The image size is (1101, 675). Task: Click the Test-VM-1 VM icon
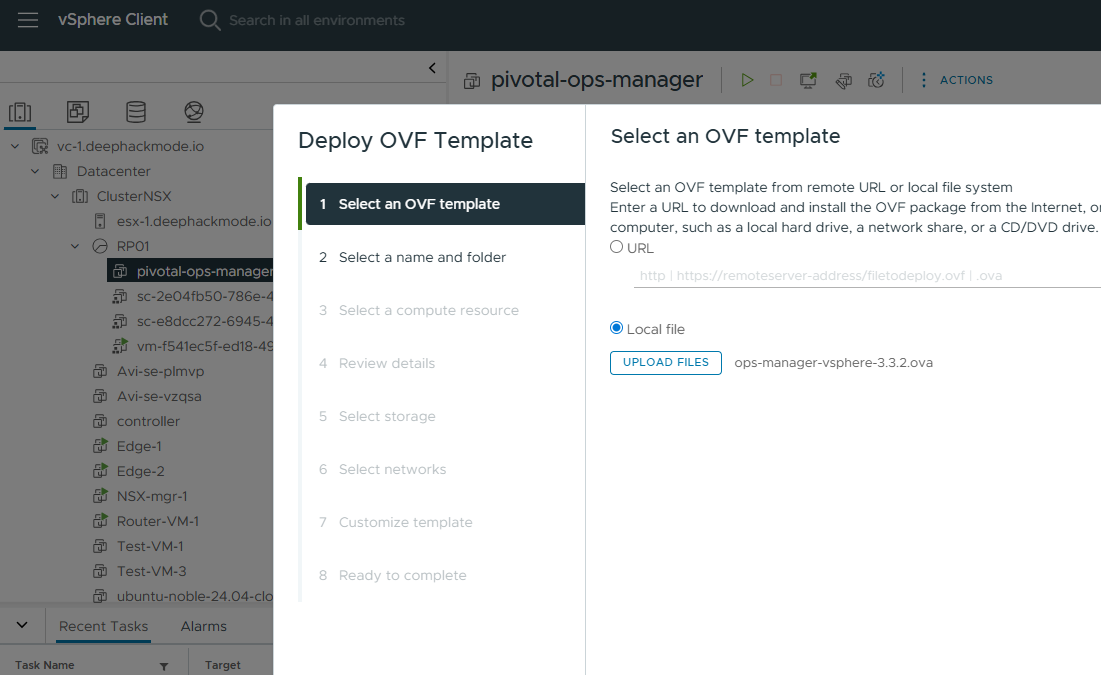point(100,546)
